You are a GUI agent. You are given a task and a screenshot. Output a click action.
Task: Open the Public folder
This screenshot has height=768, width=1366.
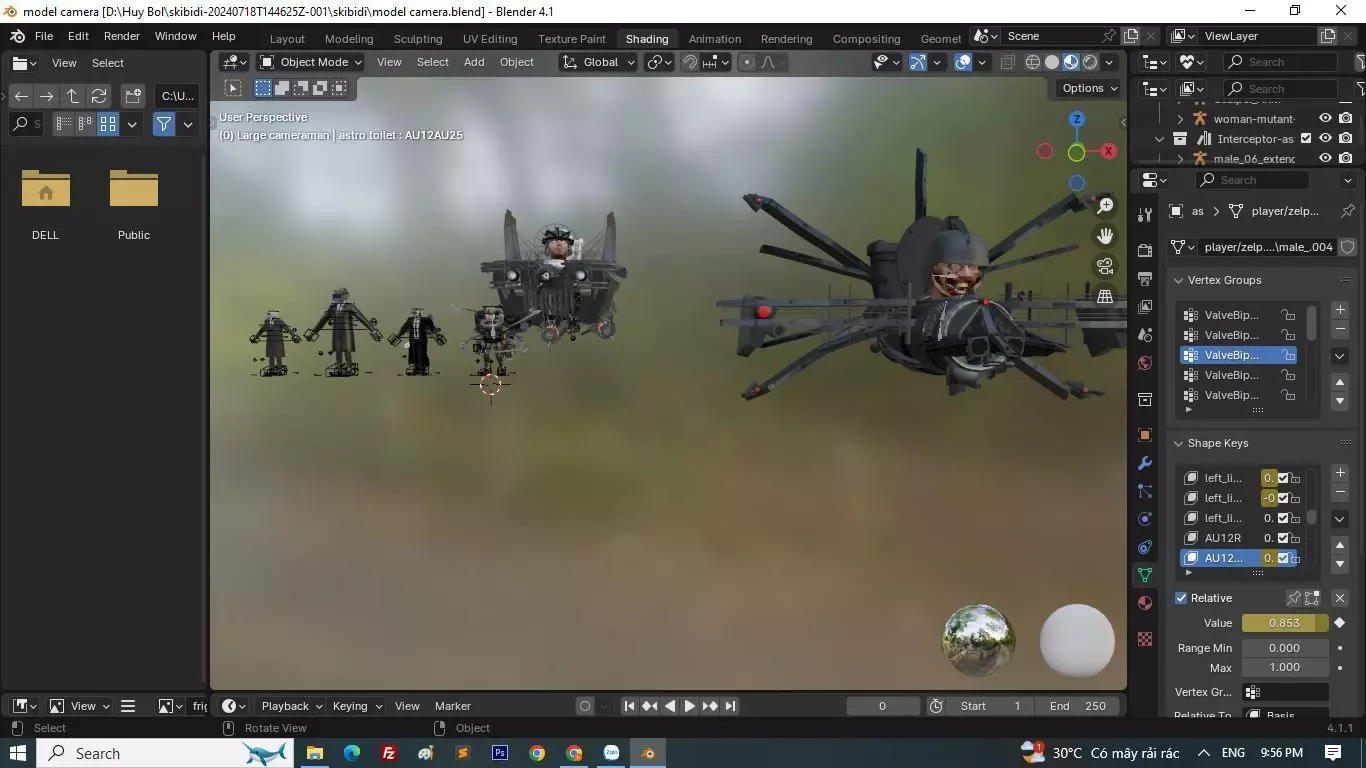(134, 204)
